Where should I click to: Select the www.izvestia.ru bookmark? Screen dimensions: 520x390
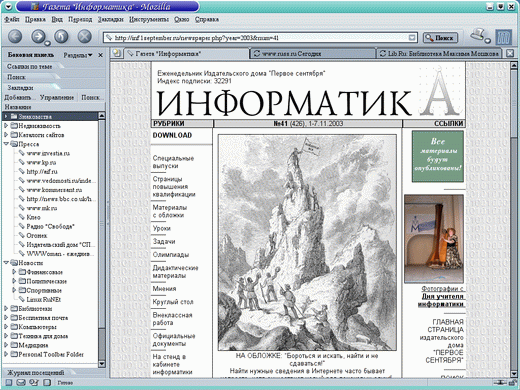pyautogui.click(x=48, y=153)
